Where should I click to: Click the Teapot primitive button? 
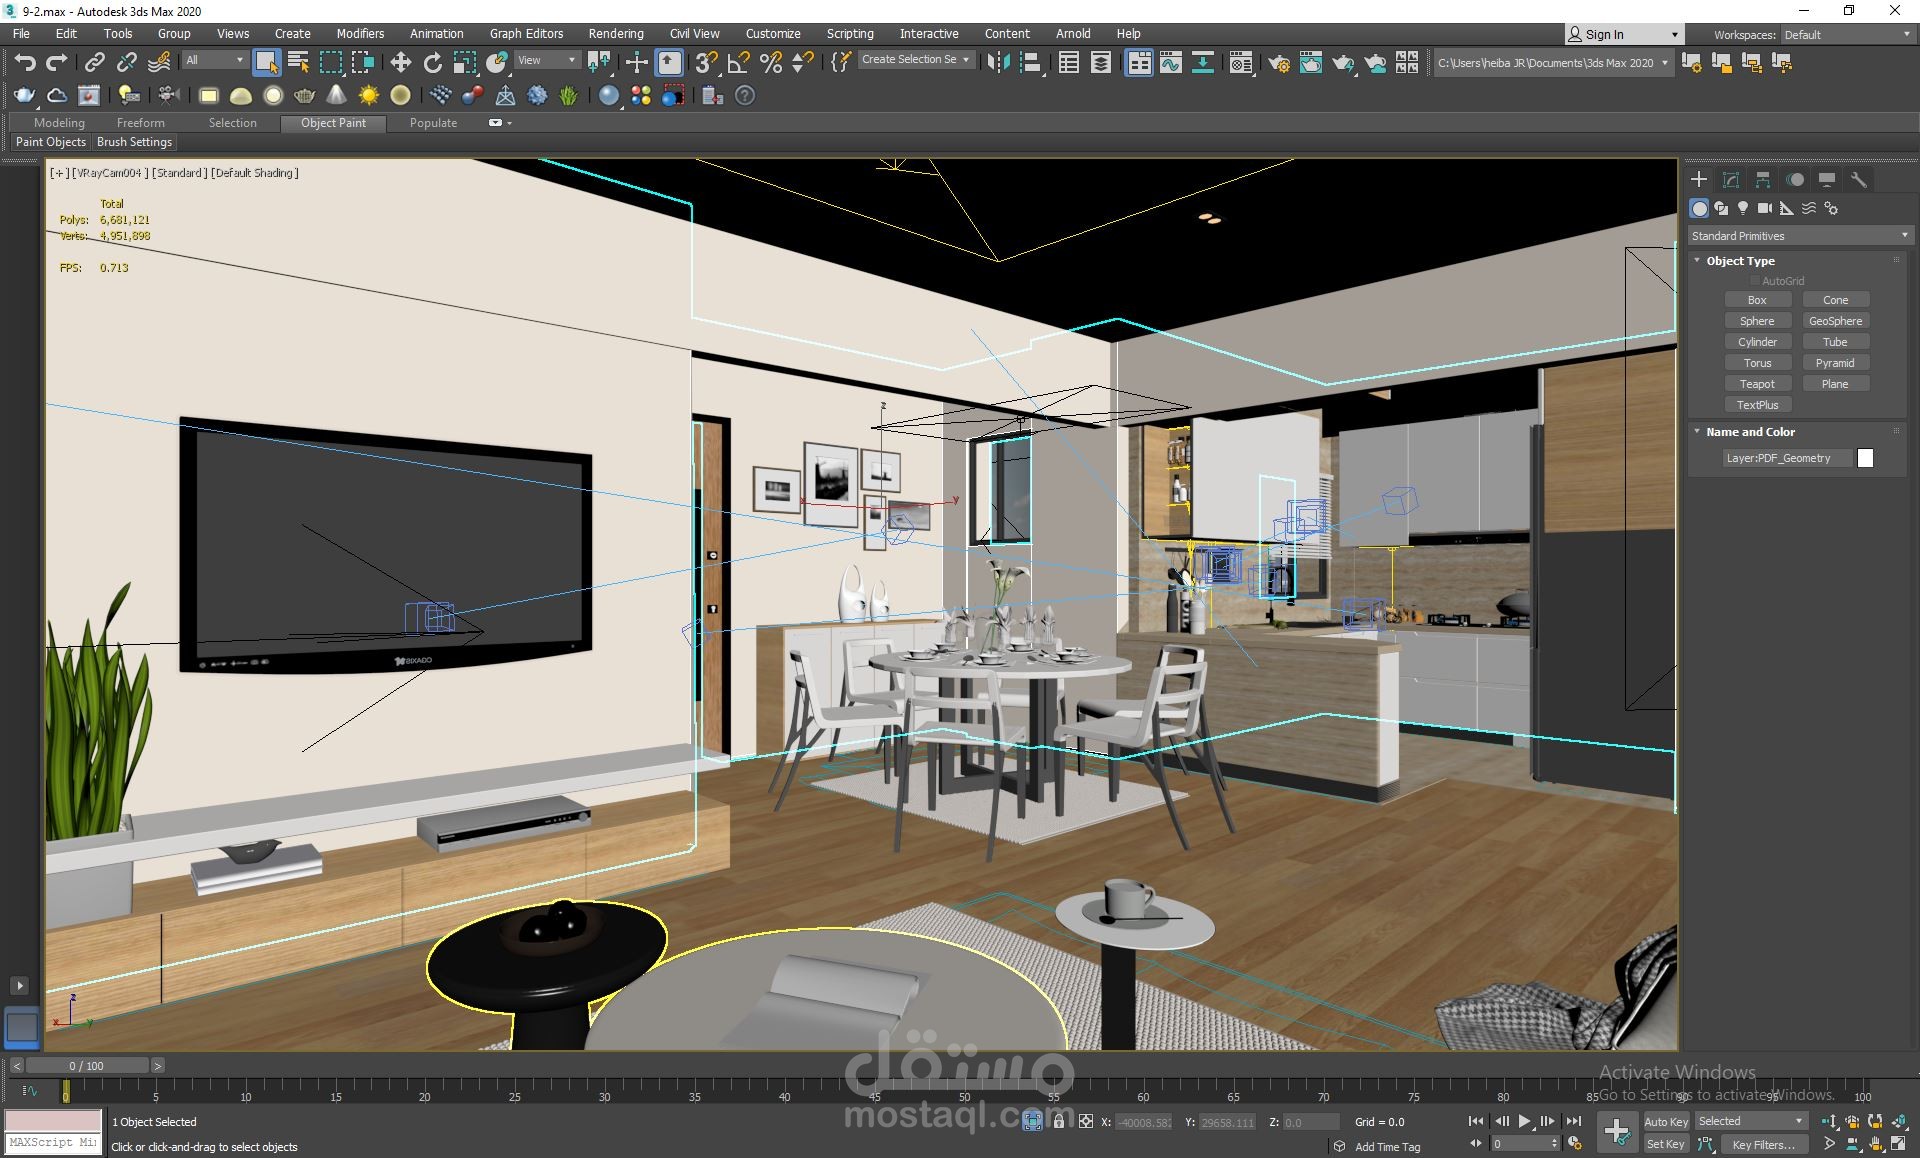coord(1757,384)
